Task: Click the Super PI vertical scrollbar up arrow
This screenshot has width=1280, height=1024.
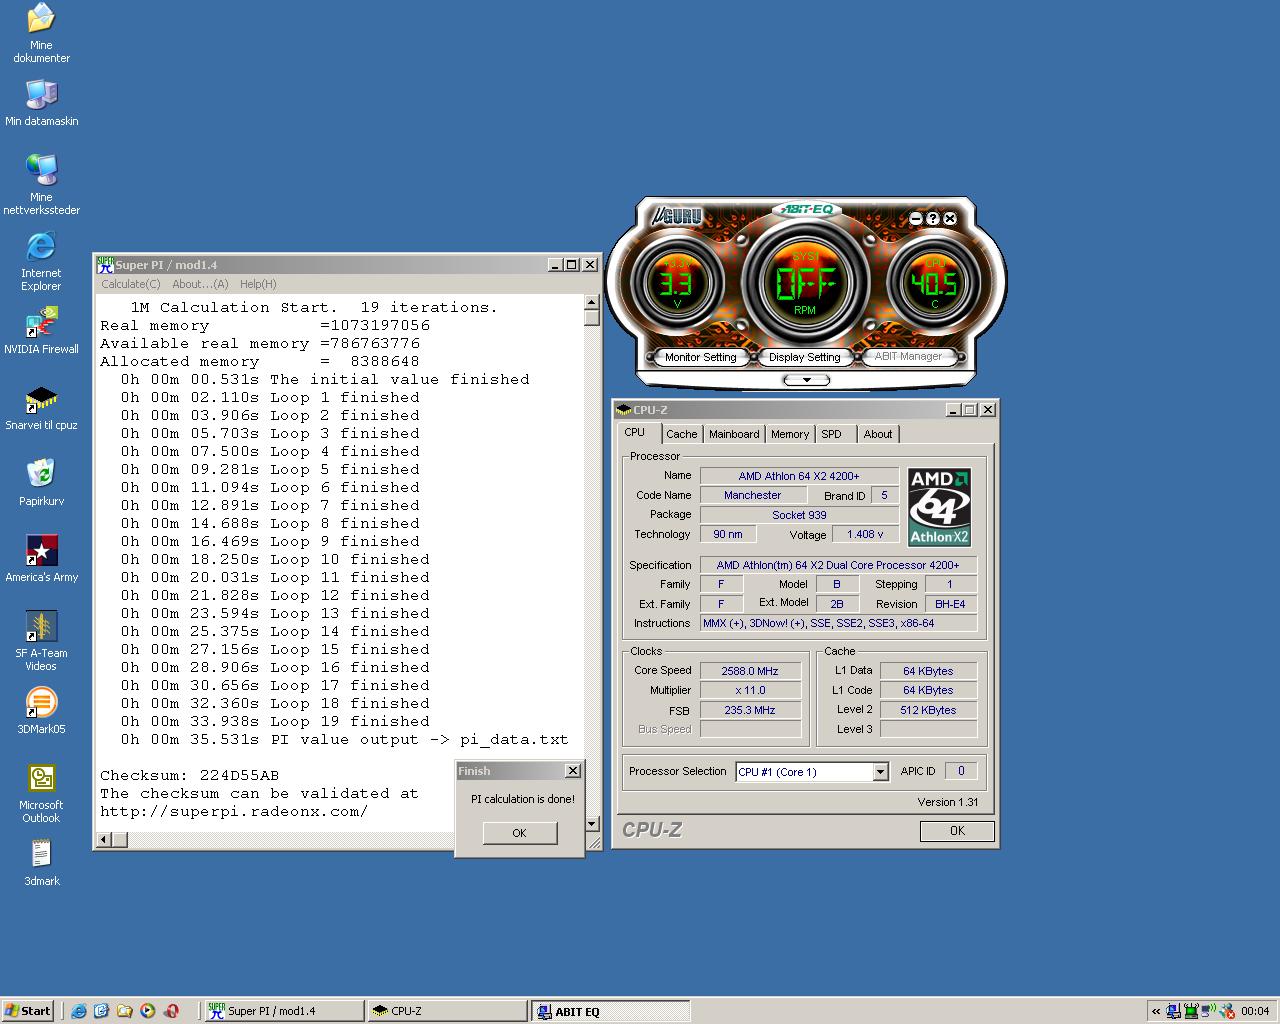Action: coord(592,302)
